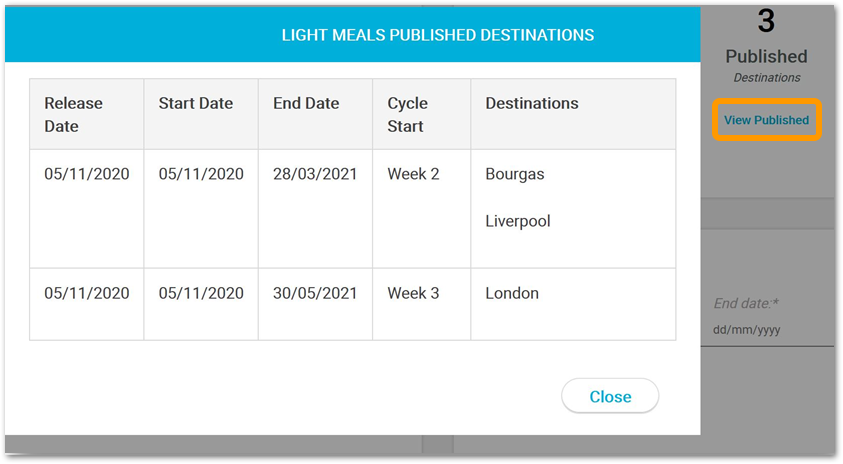Select the Week 3 cycle cell
Image resolution: width=843 pixels, height=464 pixels.
[422, 304]
